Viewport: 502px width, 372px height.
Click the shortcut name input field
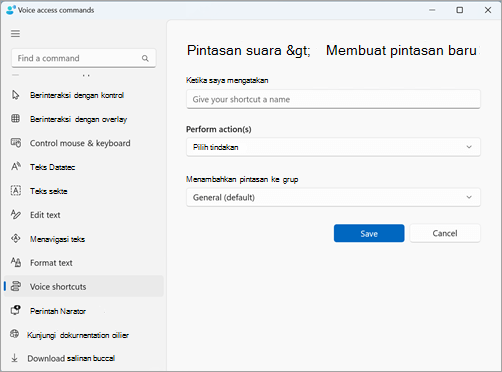click(333, 99)
